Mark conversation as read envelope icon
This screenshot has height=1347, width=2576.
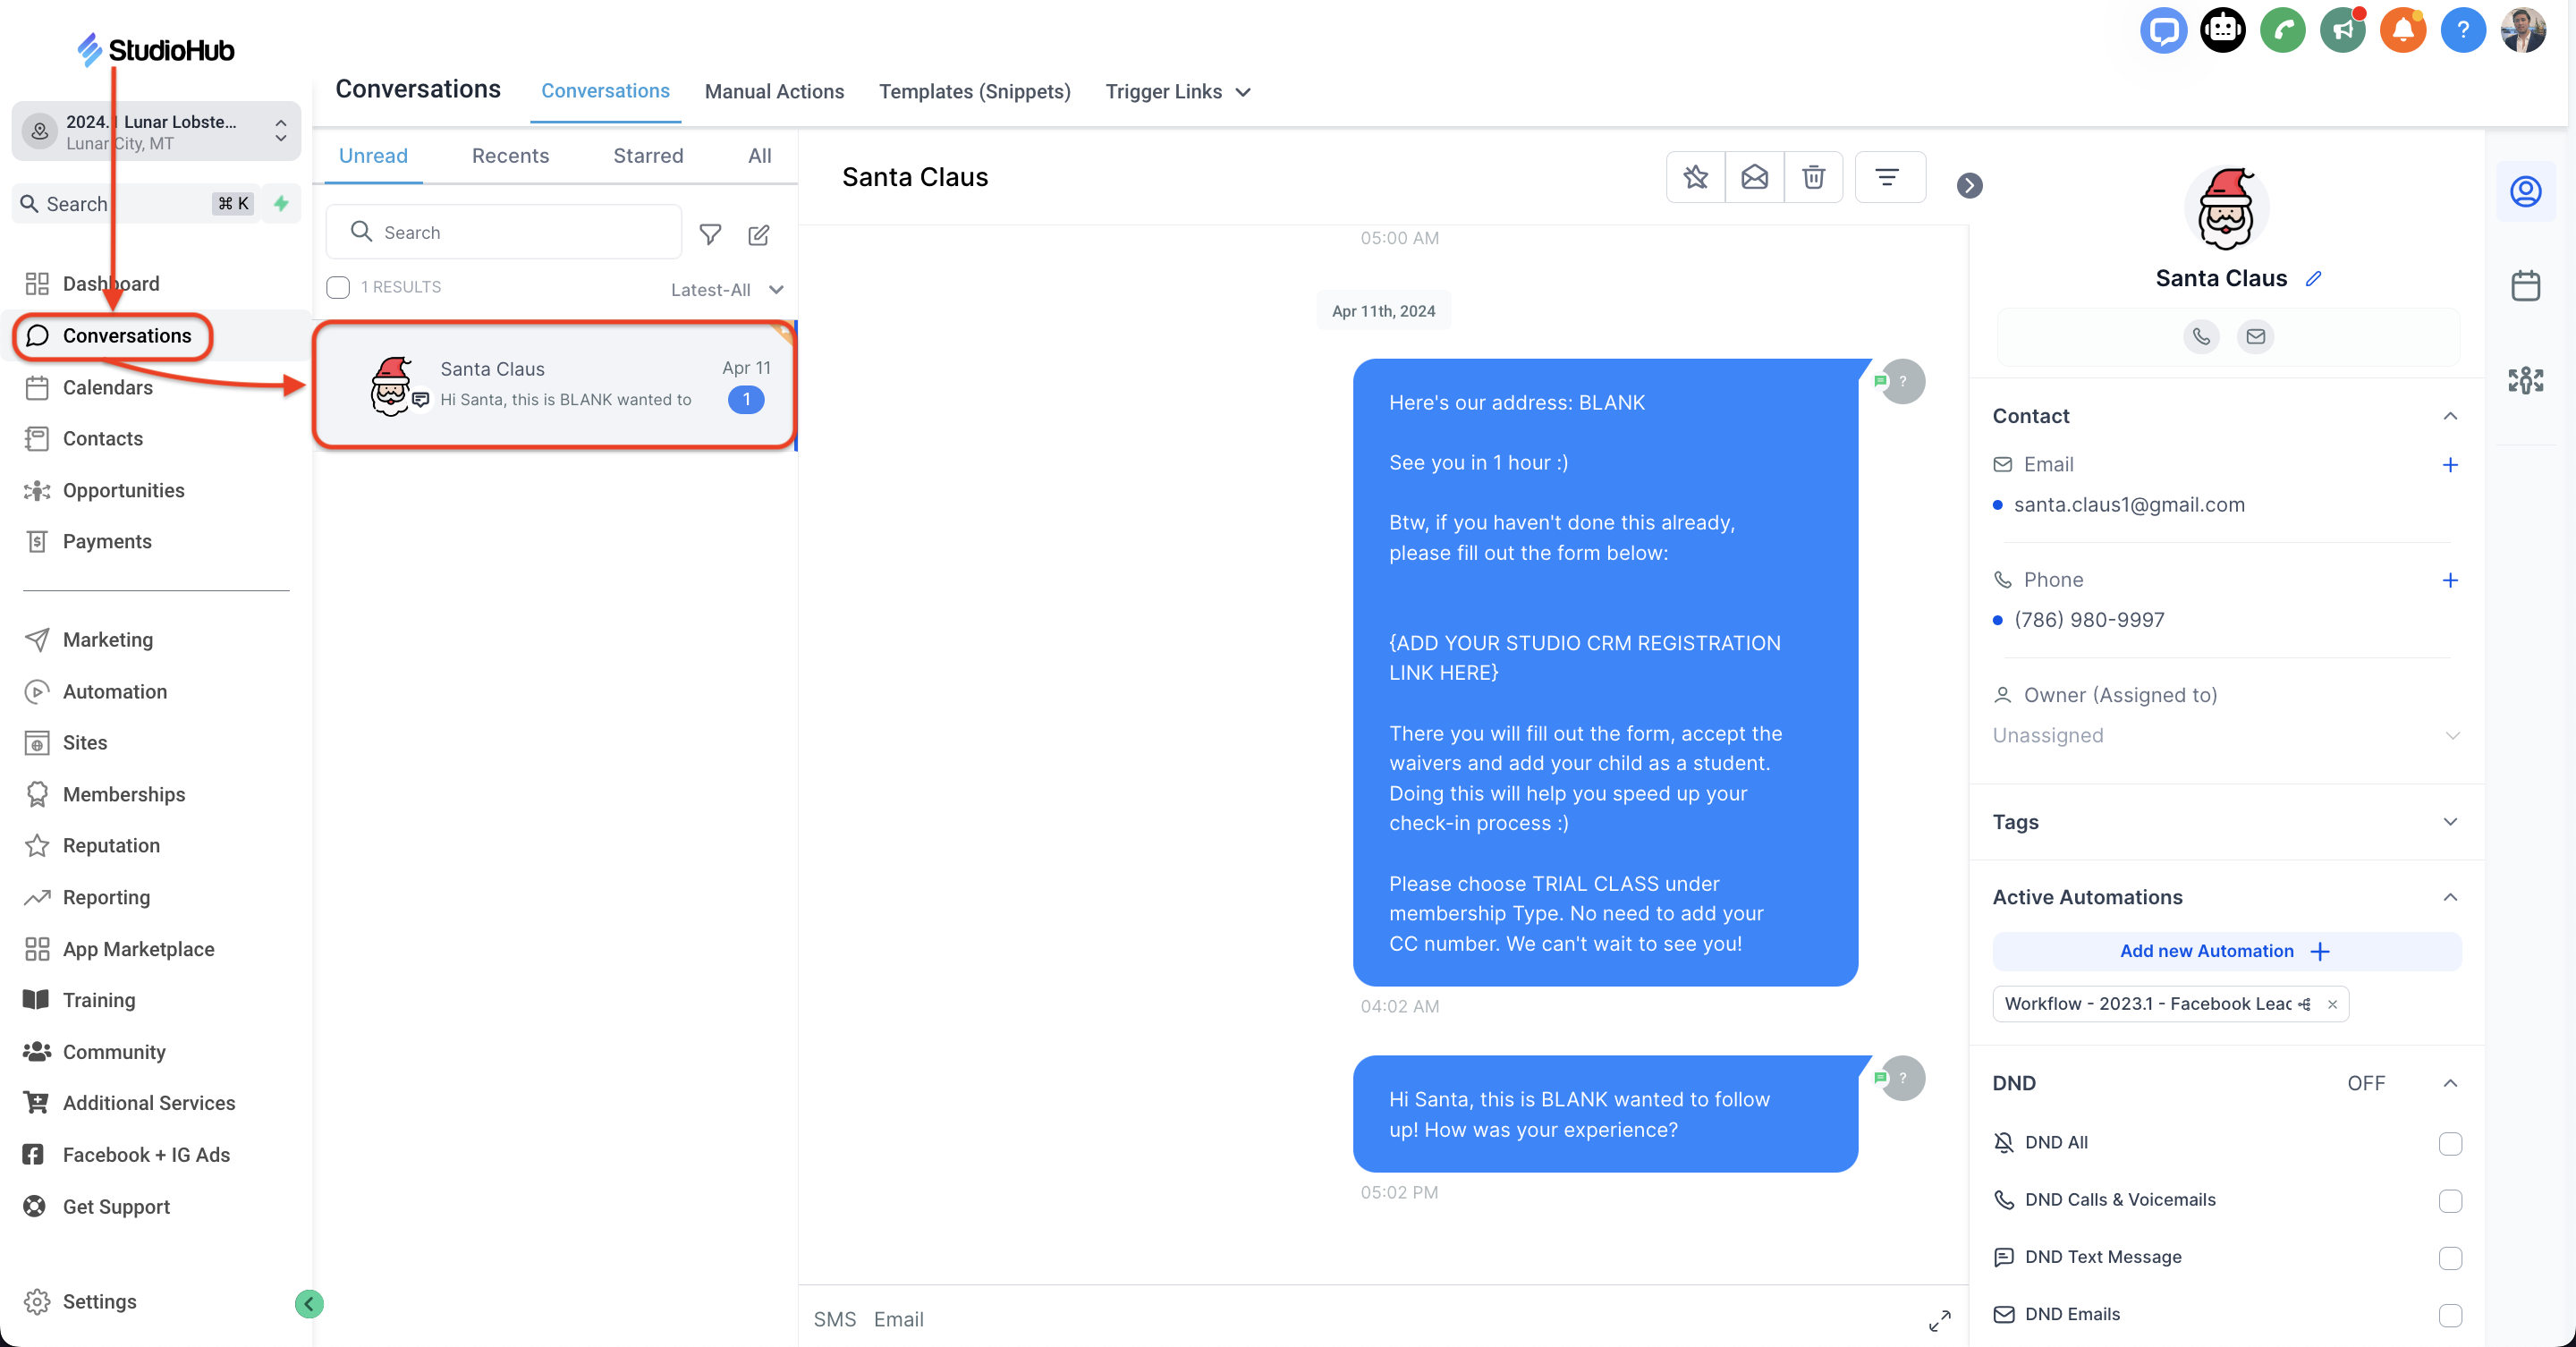coord(1754,177)
